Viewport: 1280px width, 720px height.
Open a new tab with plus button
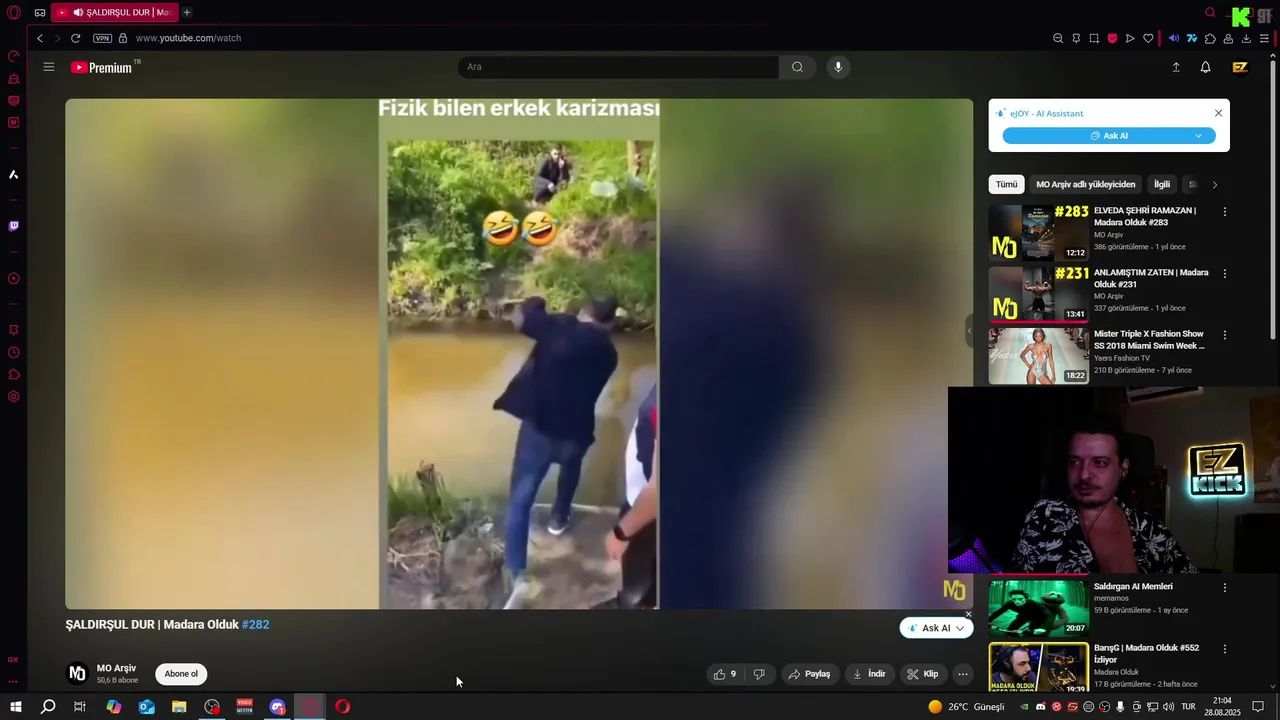click(x=186, y=12)
